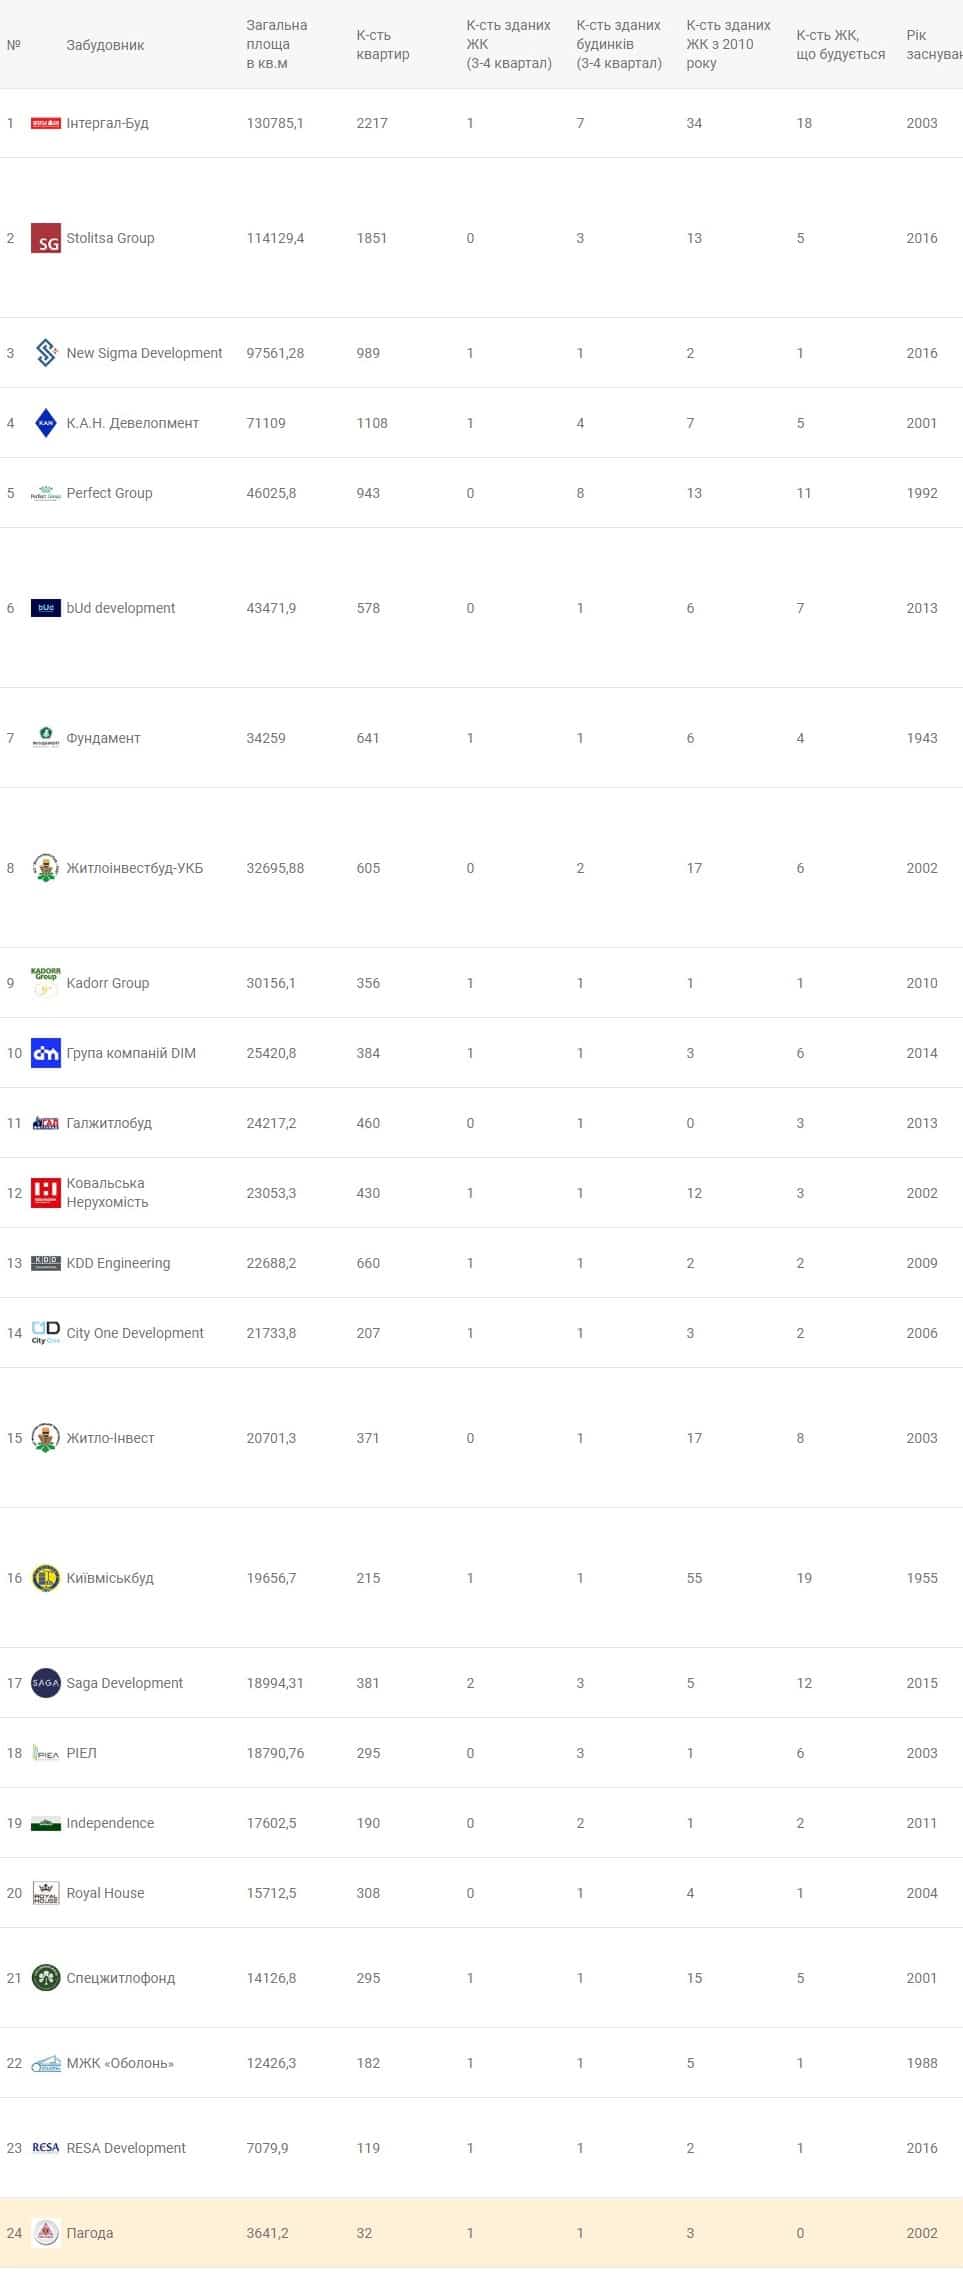Screen dimensions: 963x2284
Task: Click the РІЕЛ company logo
Action: (x=46, y=1753)
